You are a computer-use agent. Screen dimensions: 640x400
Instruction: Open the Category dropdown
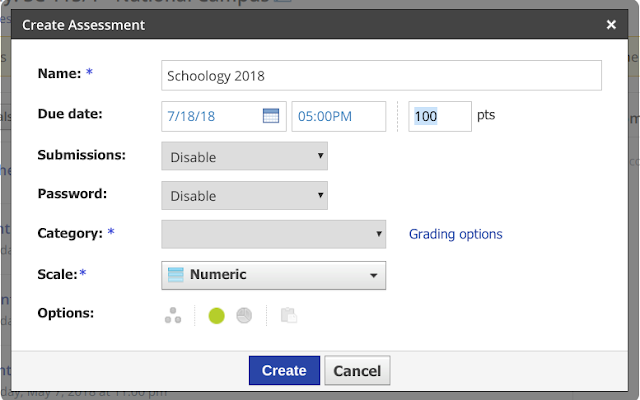click(x=273, y=234)
